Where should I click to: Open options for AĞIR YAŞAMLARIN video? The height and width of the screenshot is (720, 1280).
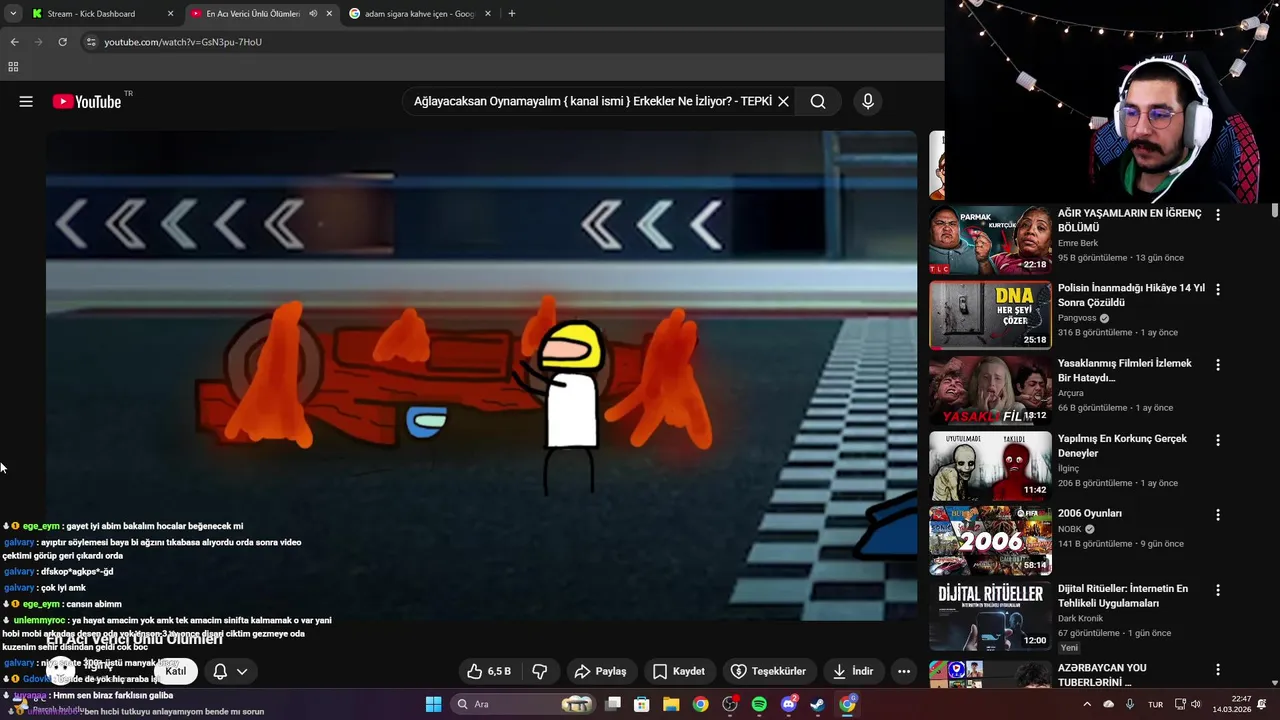pyautogui.click(x=1217, y=214)
